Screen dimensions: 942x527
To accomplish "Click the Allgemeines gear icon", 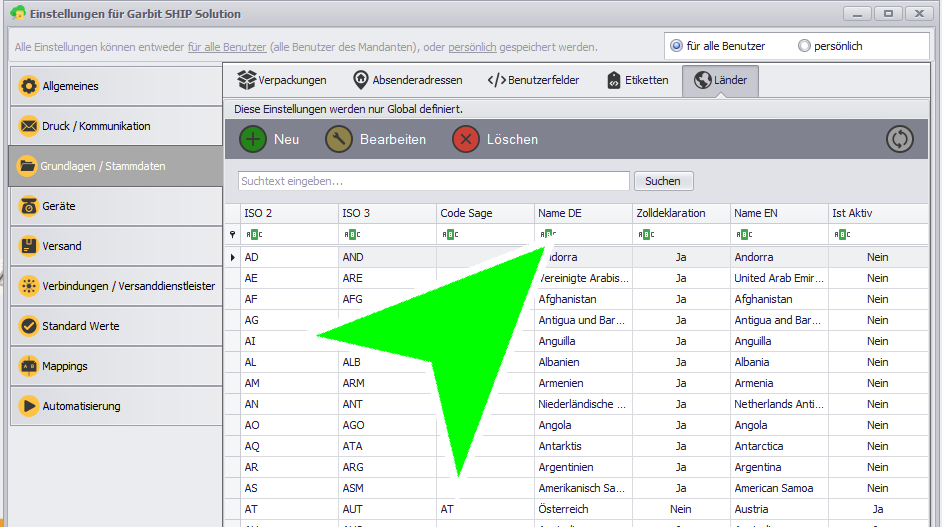I will click(x=28, y=86).
